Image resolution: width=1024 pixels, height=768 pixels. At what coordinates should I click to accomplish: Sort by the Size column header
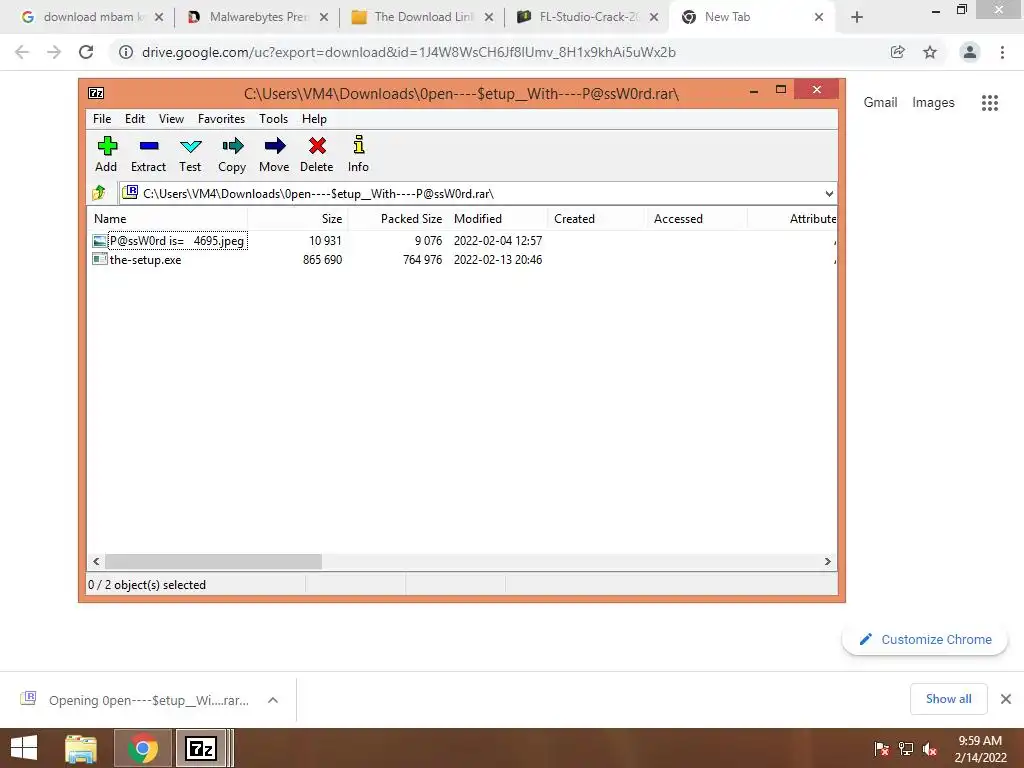[298, 219]
